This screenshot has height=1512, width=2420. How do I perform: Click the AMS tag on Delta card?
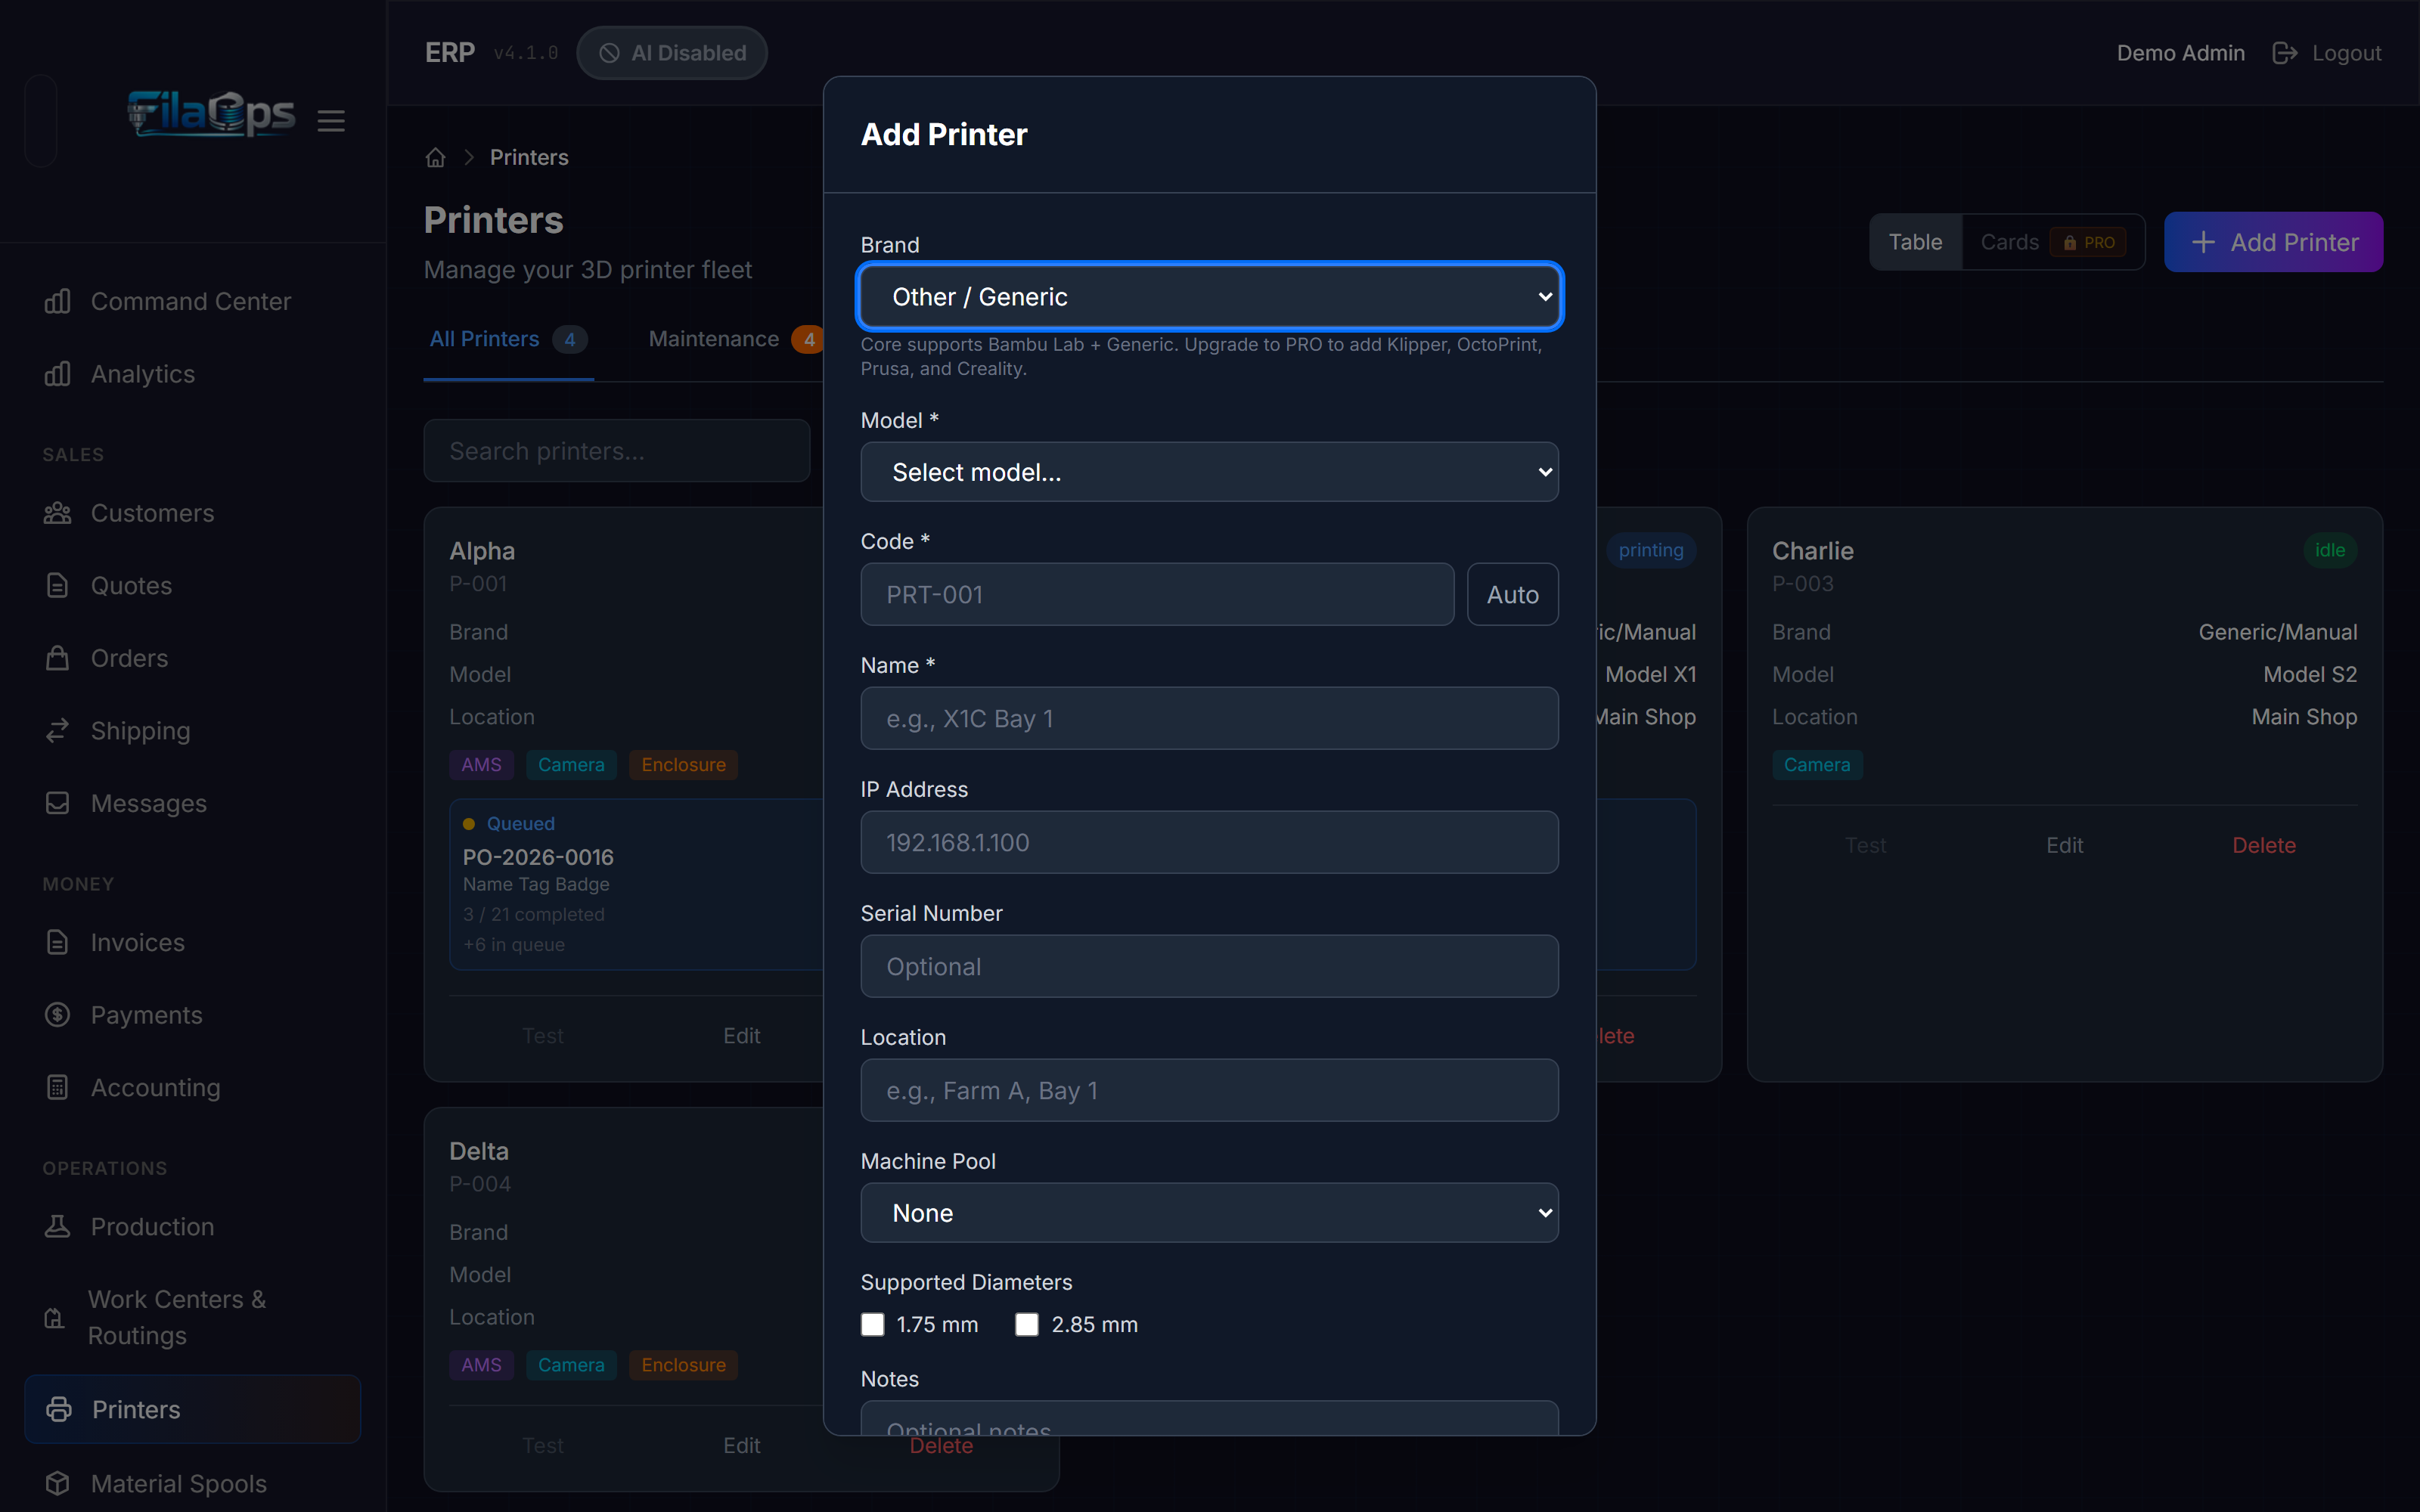click(x=481, y=1365)
